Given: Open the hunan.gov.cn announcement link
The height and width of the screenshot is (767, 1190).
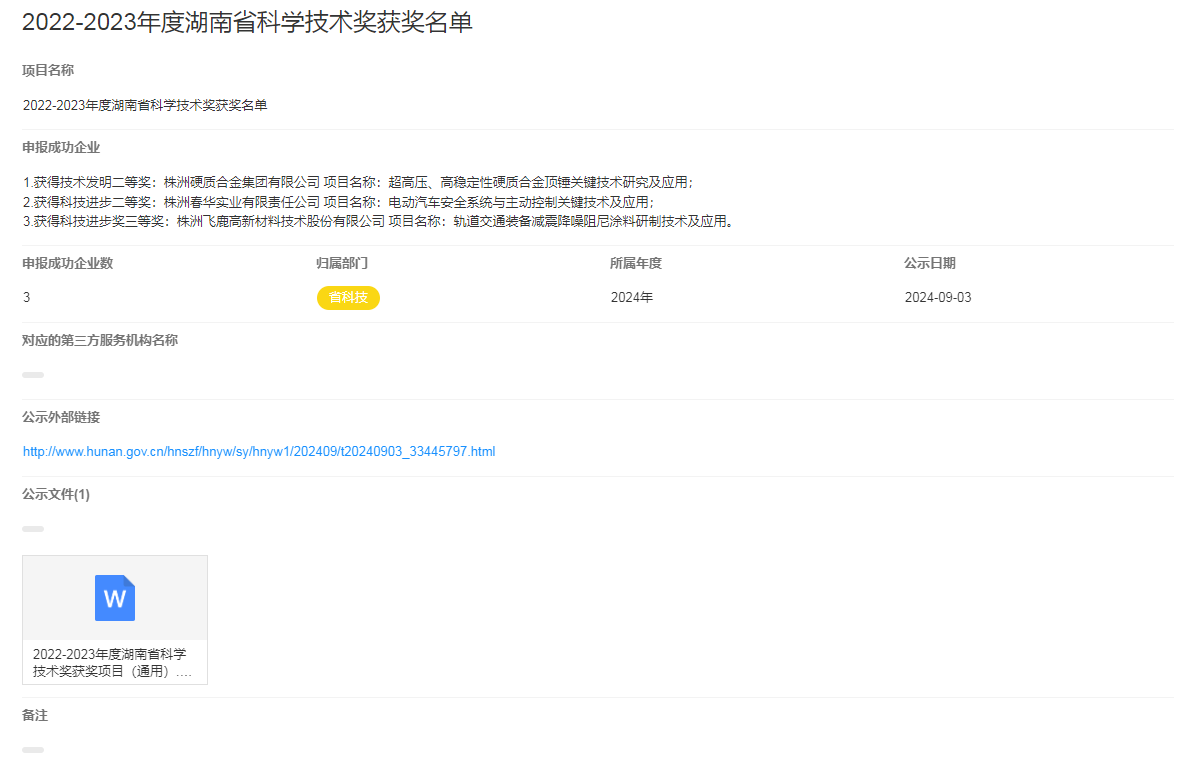Looking at the screenshot, I should 259,451.
